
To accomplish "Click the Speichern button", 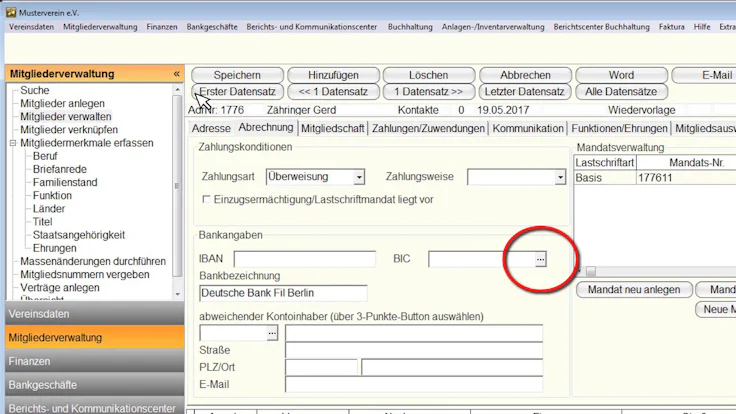I will (237, 75).
